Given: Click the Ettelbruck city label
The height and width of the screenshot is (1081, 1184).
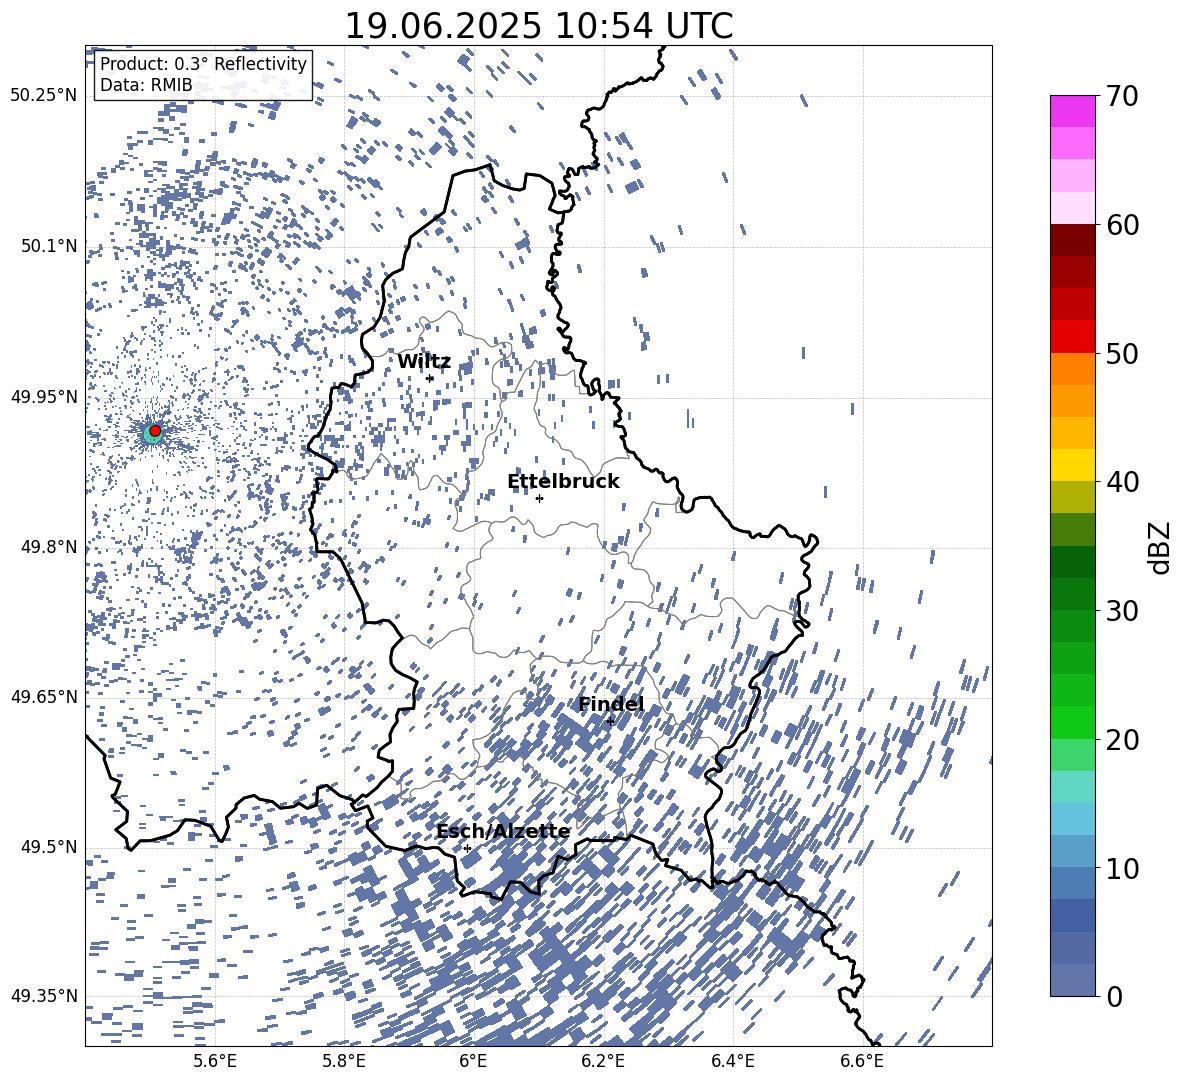Looking at the screenshot, I should [563, 482].
